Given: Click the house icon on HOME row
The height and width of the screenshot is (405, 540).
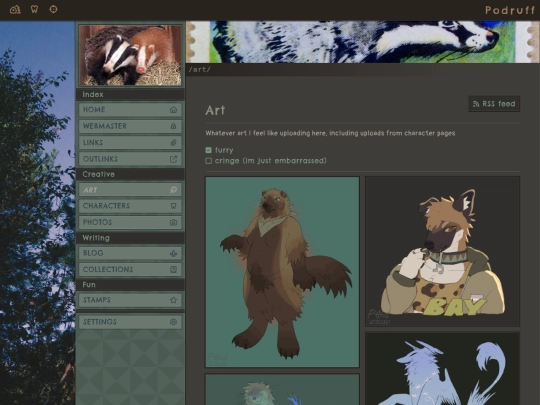Looking at the screenshot, I should (x=173, y=110).
